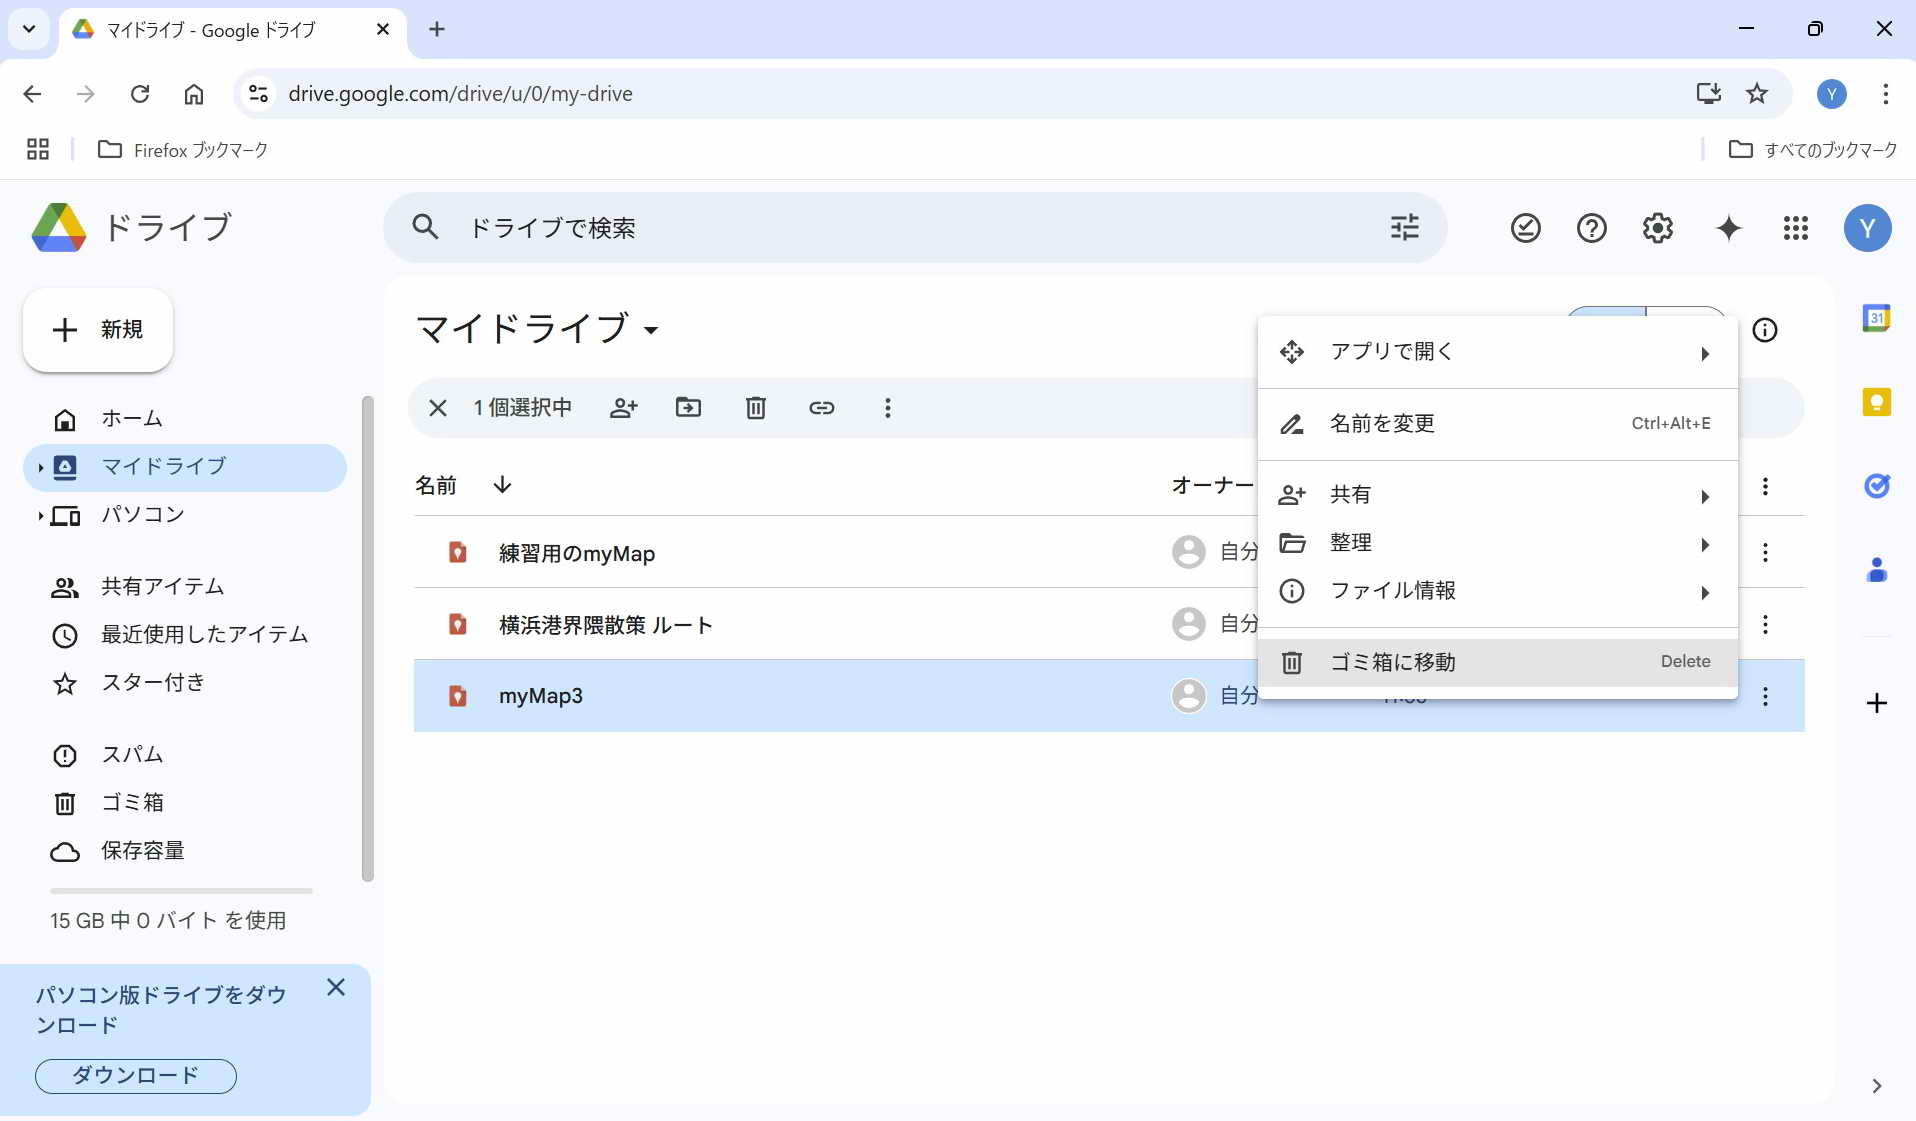Screen dimensions: 1916x1121
Task: Open the Gemini sparkle icon
Action: point(1728,229)
